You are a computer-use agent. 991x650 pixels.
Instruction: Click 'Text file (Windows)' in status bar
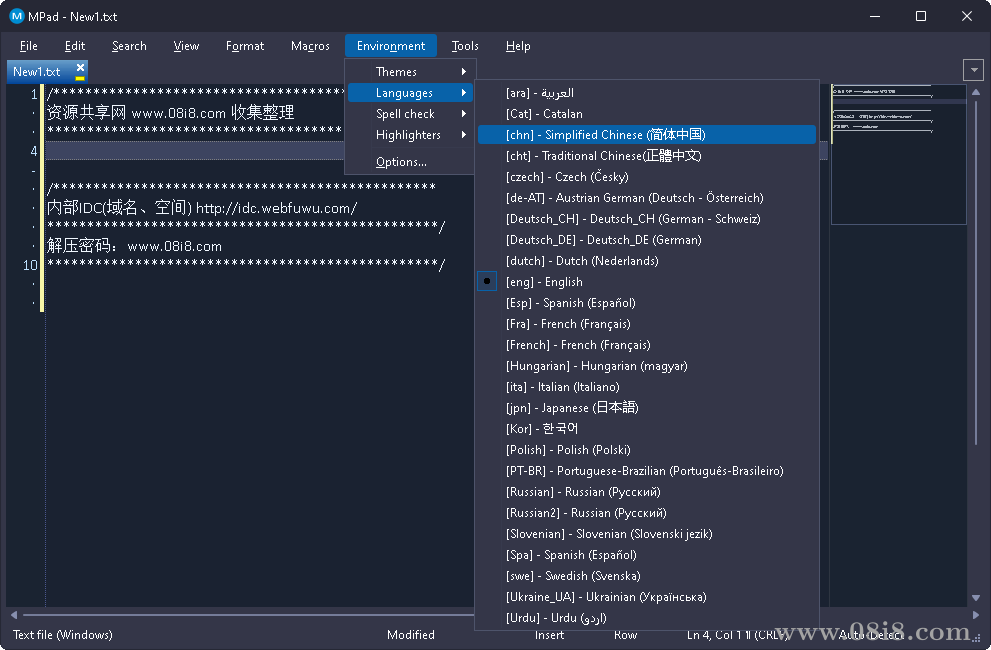63,635
